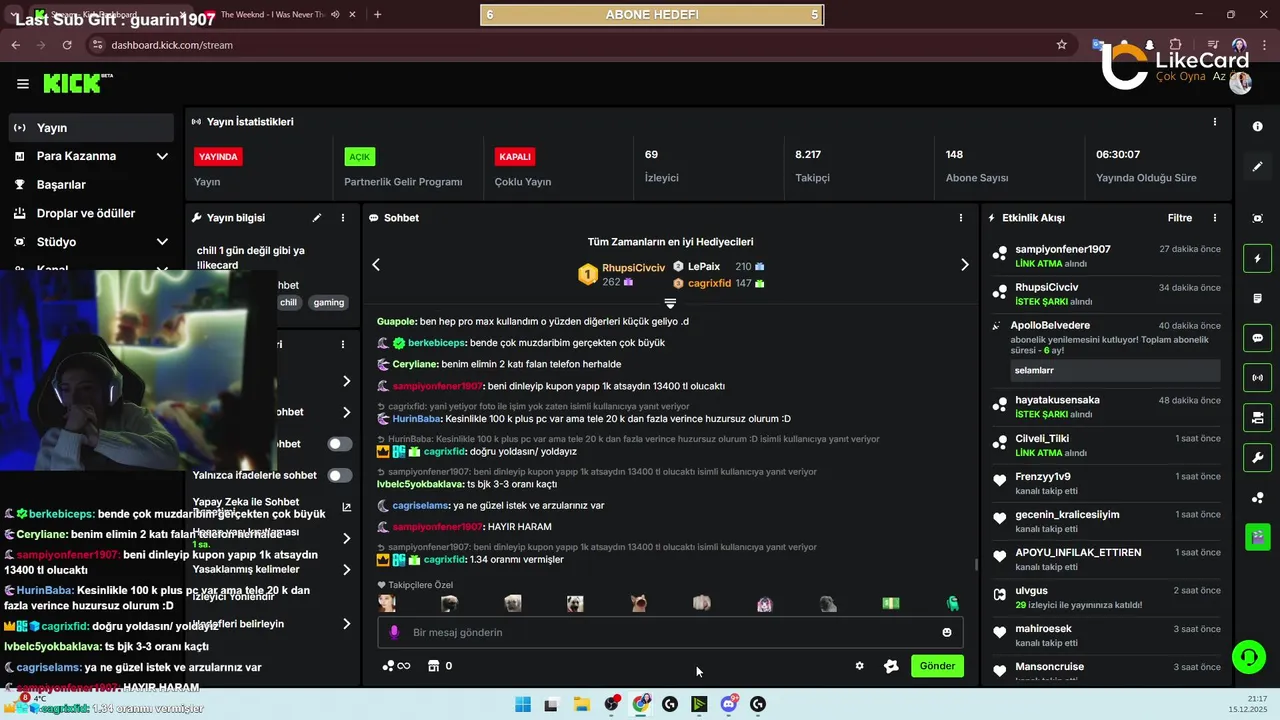The width and height of the screenshot is (1280, 720).
Task: Click the Gönder send button
Action: tap(937, 666)
